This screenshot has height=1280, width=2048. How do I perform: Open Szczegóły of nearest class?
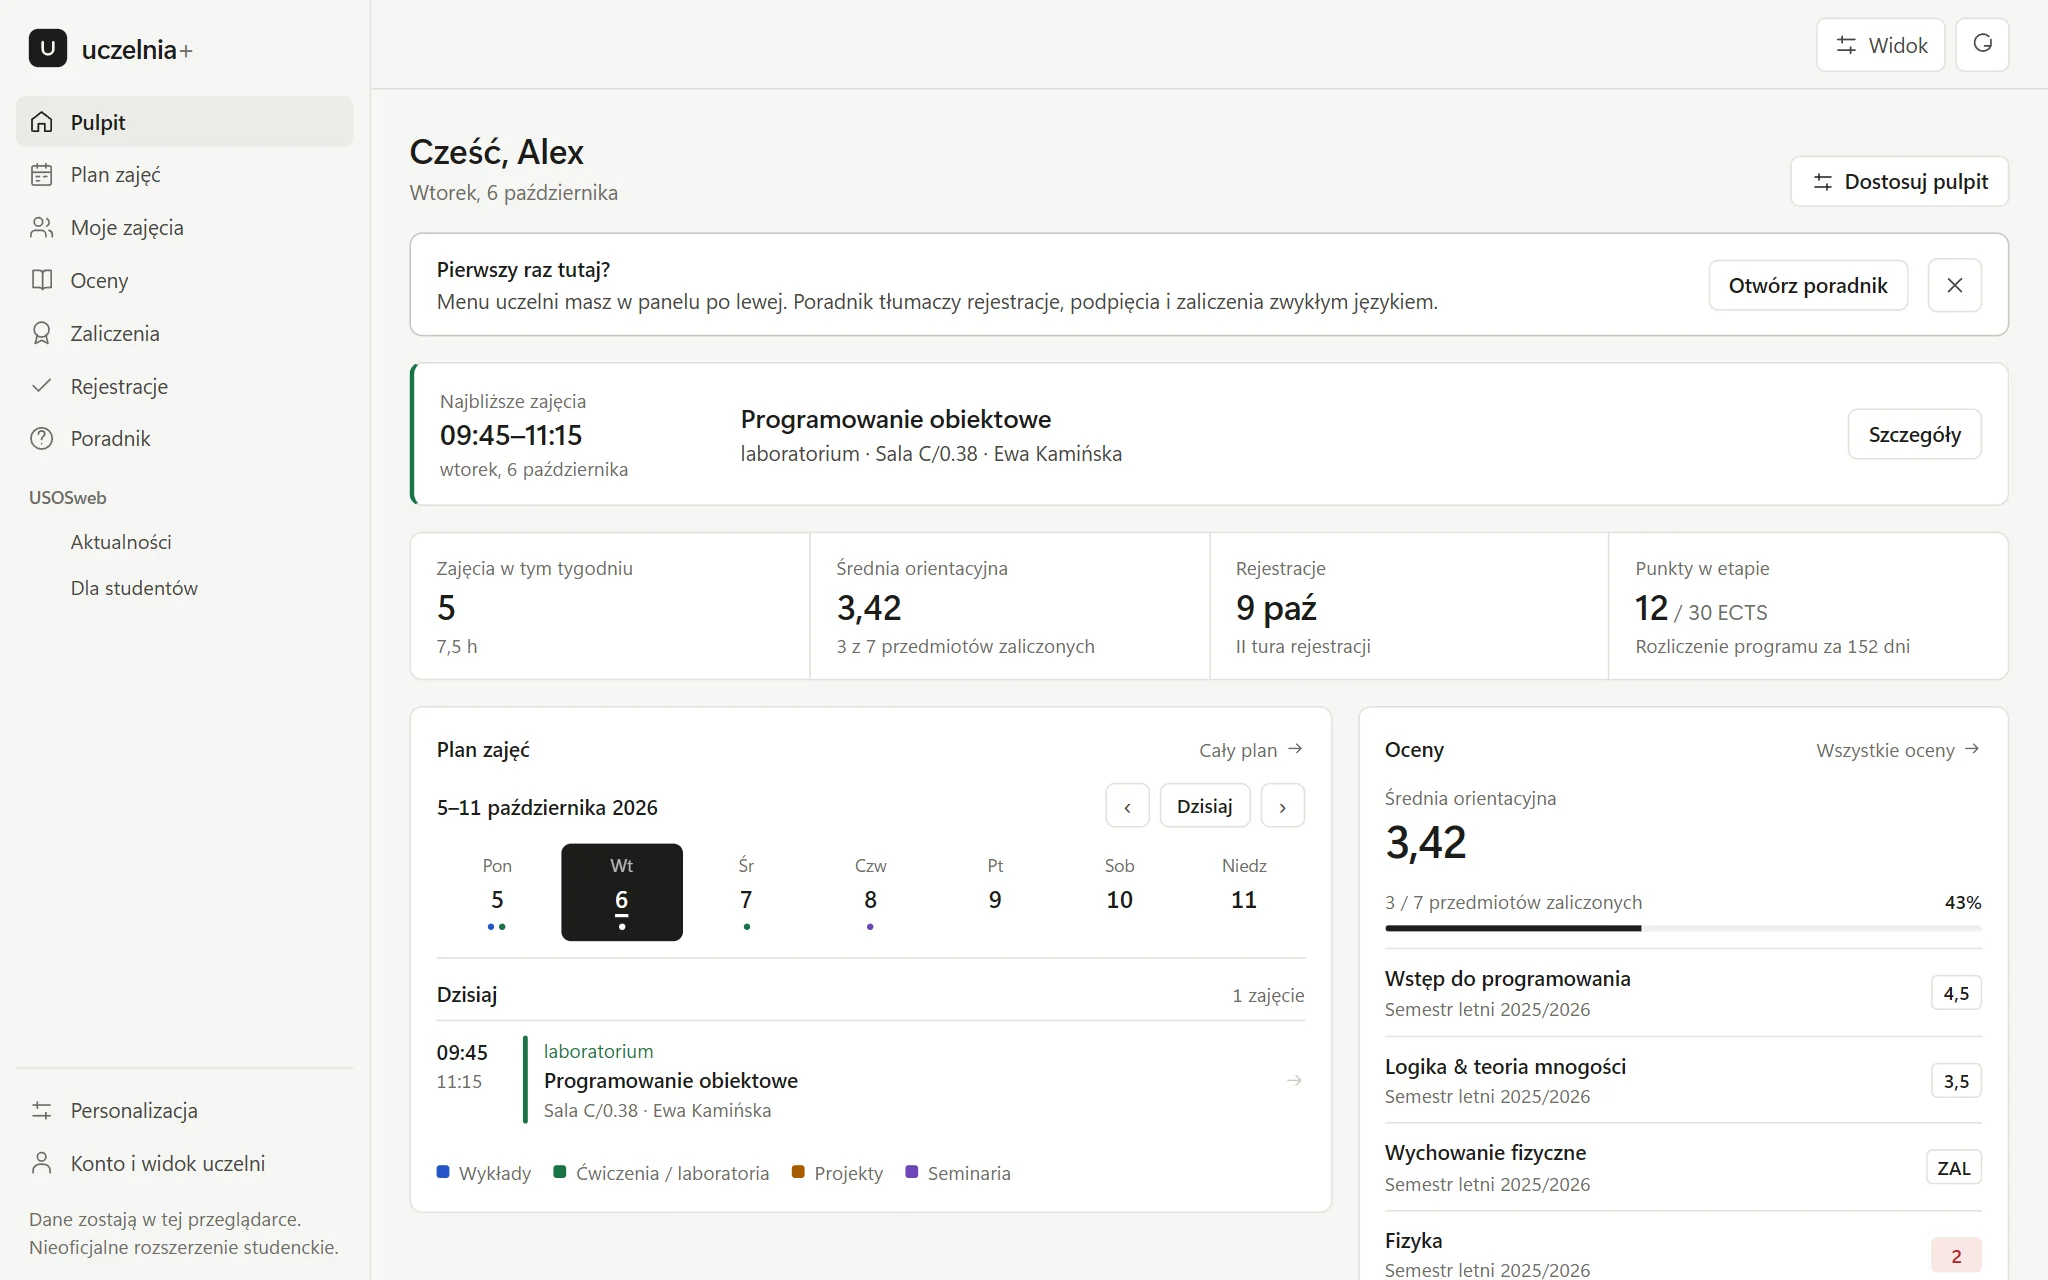point(1914,434)
